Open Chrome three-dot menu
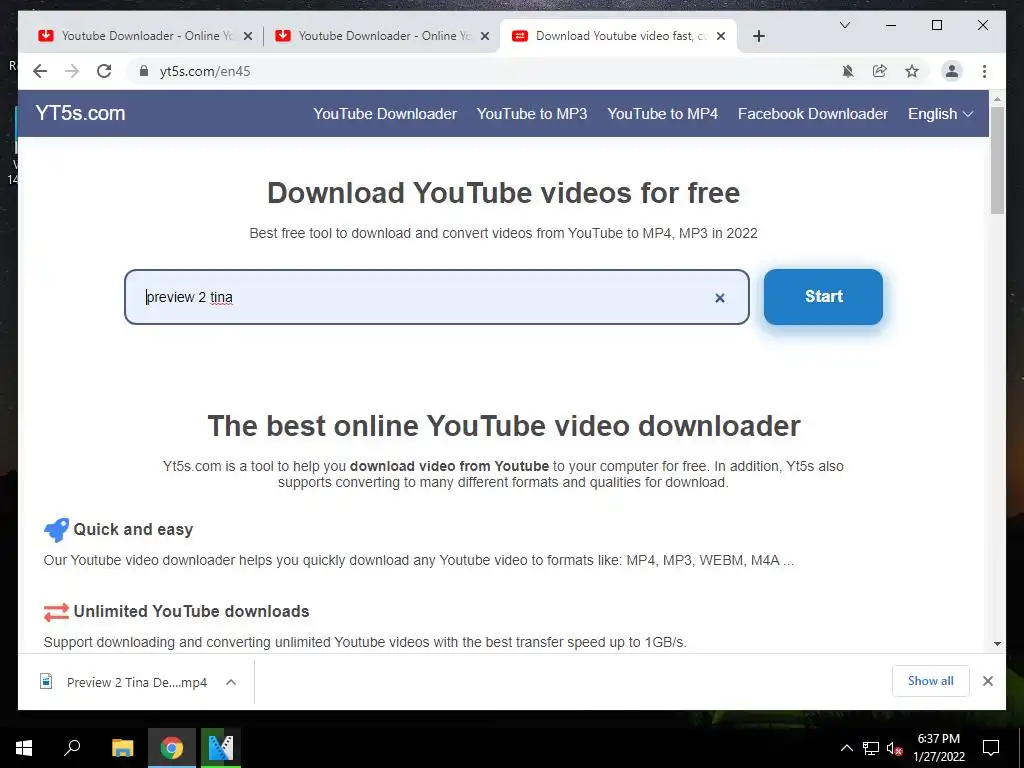Viewport: 1024px width, 768px height. point(984,71)
